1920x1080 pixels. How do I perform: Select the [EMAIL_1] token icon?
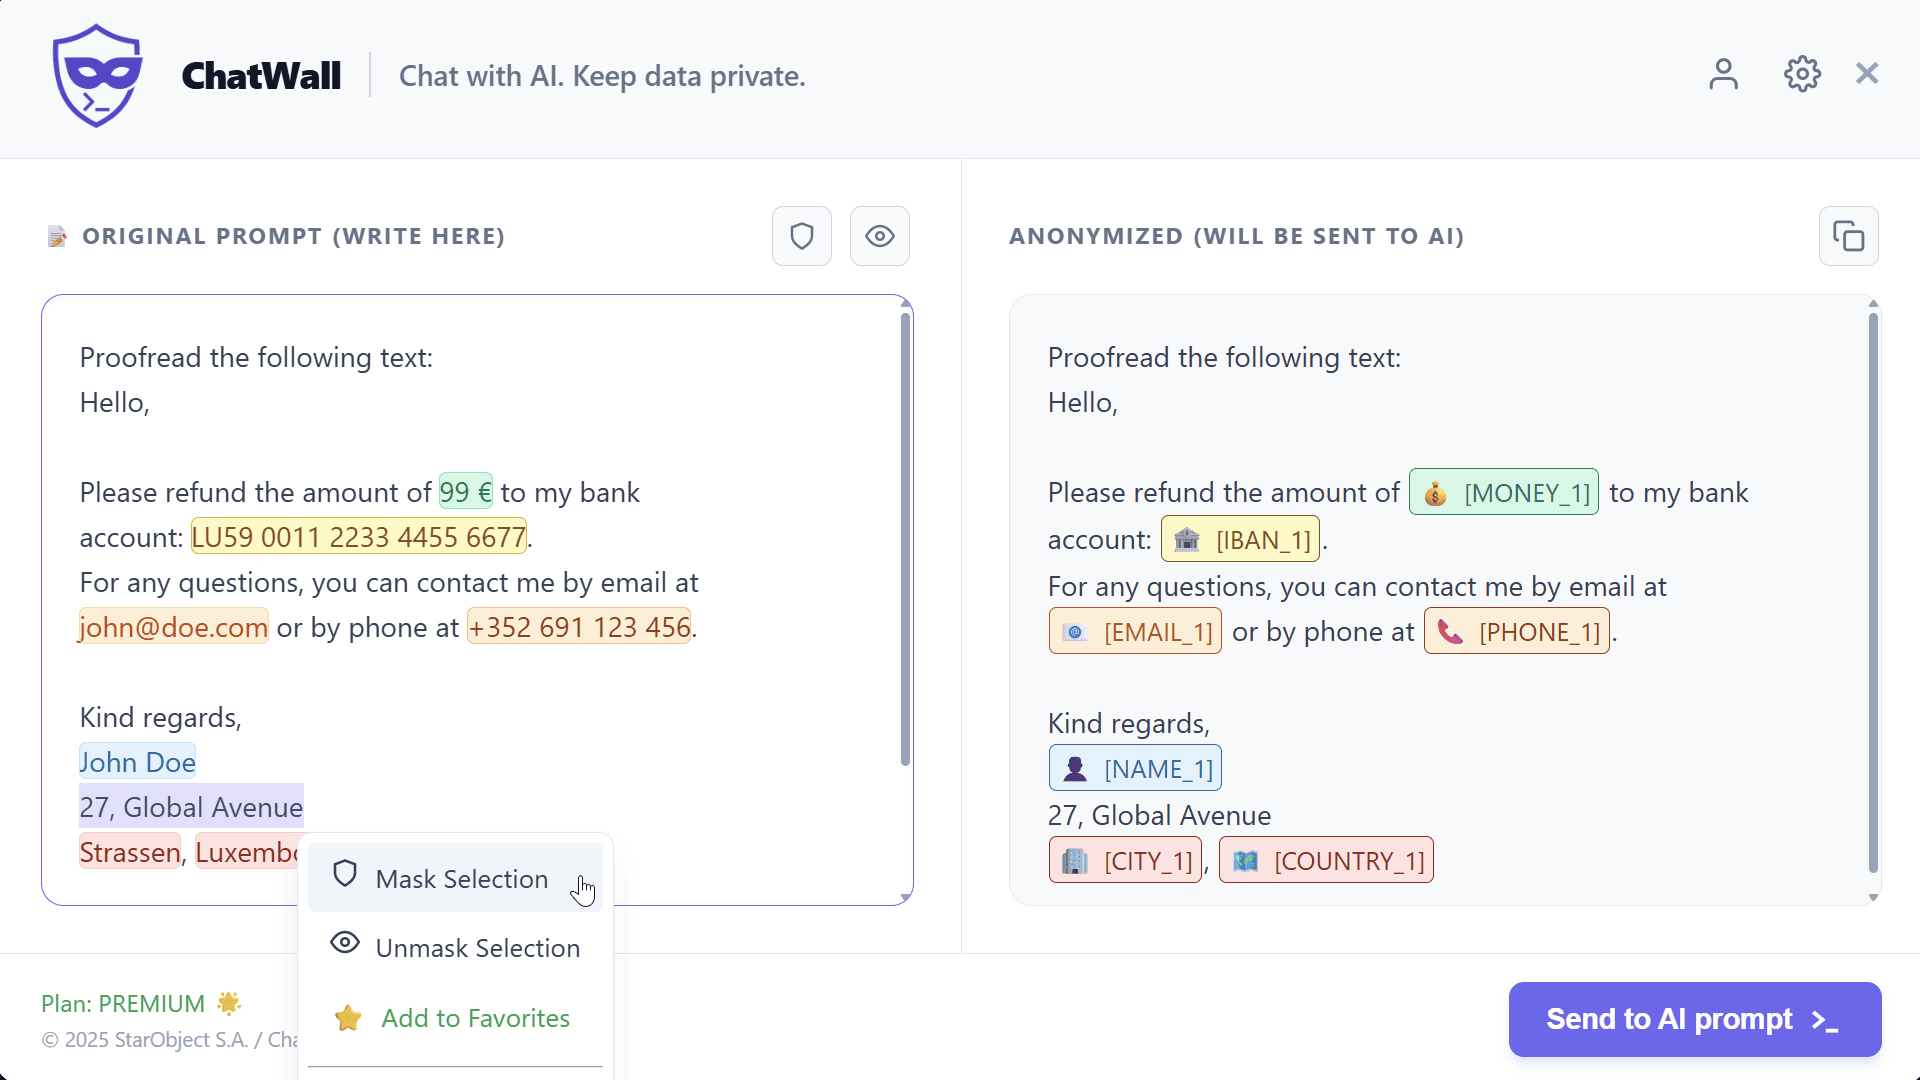click(1135, 631)
